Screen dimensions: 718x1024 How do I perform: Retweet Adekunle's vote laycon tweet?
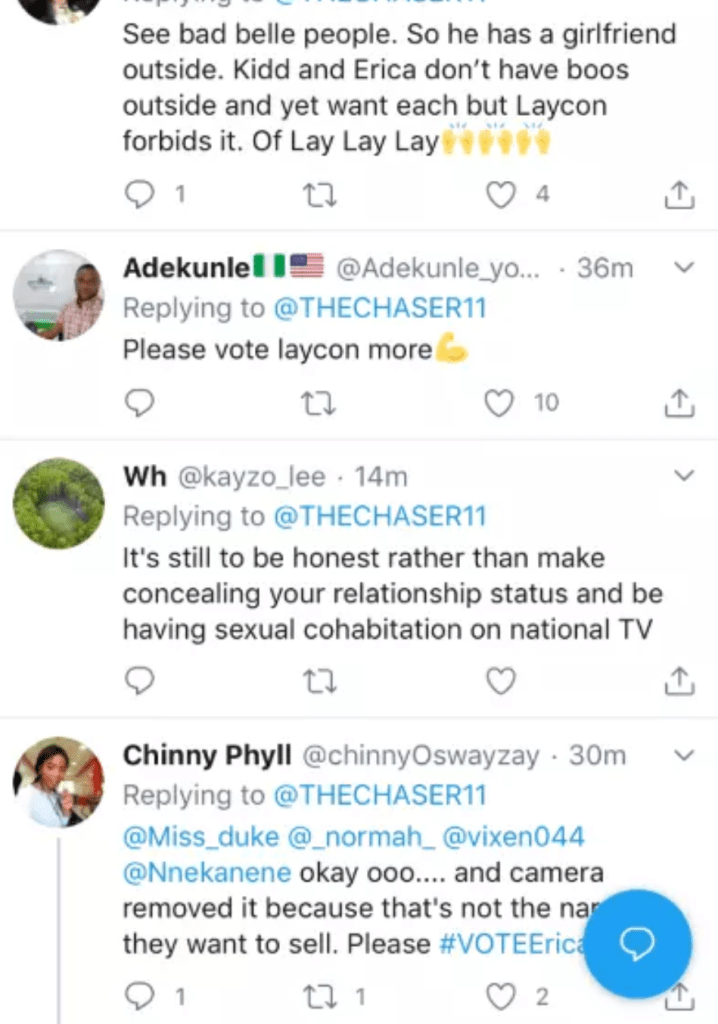click(321, 403)
